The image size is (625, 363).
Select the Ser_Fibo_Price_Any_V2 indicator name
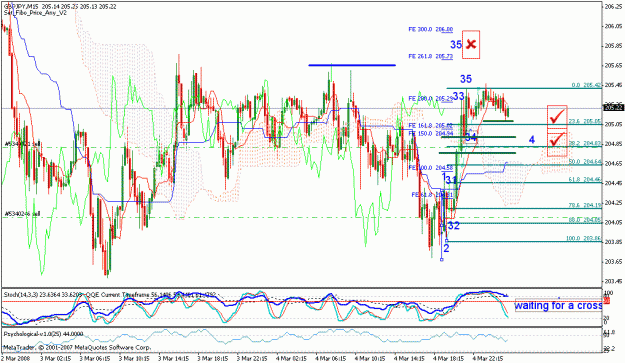tap(35, 13)
